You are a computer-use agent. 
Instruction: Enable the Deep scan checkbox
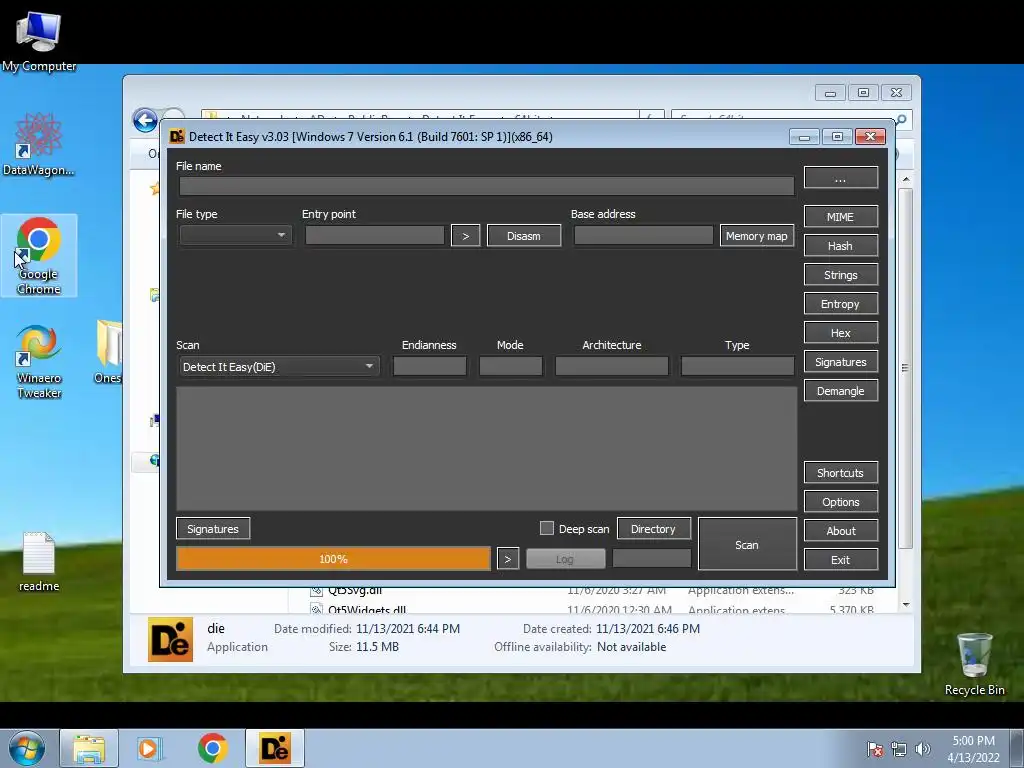[547, 528]
